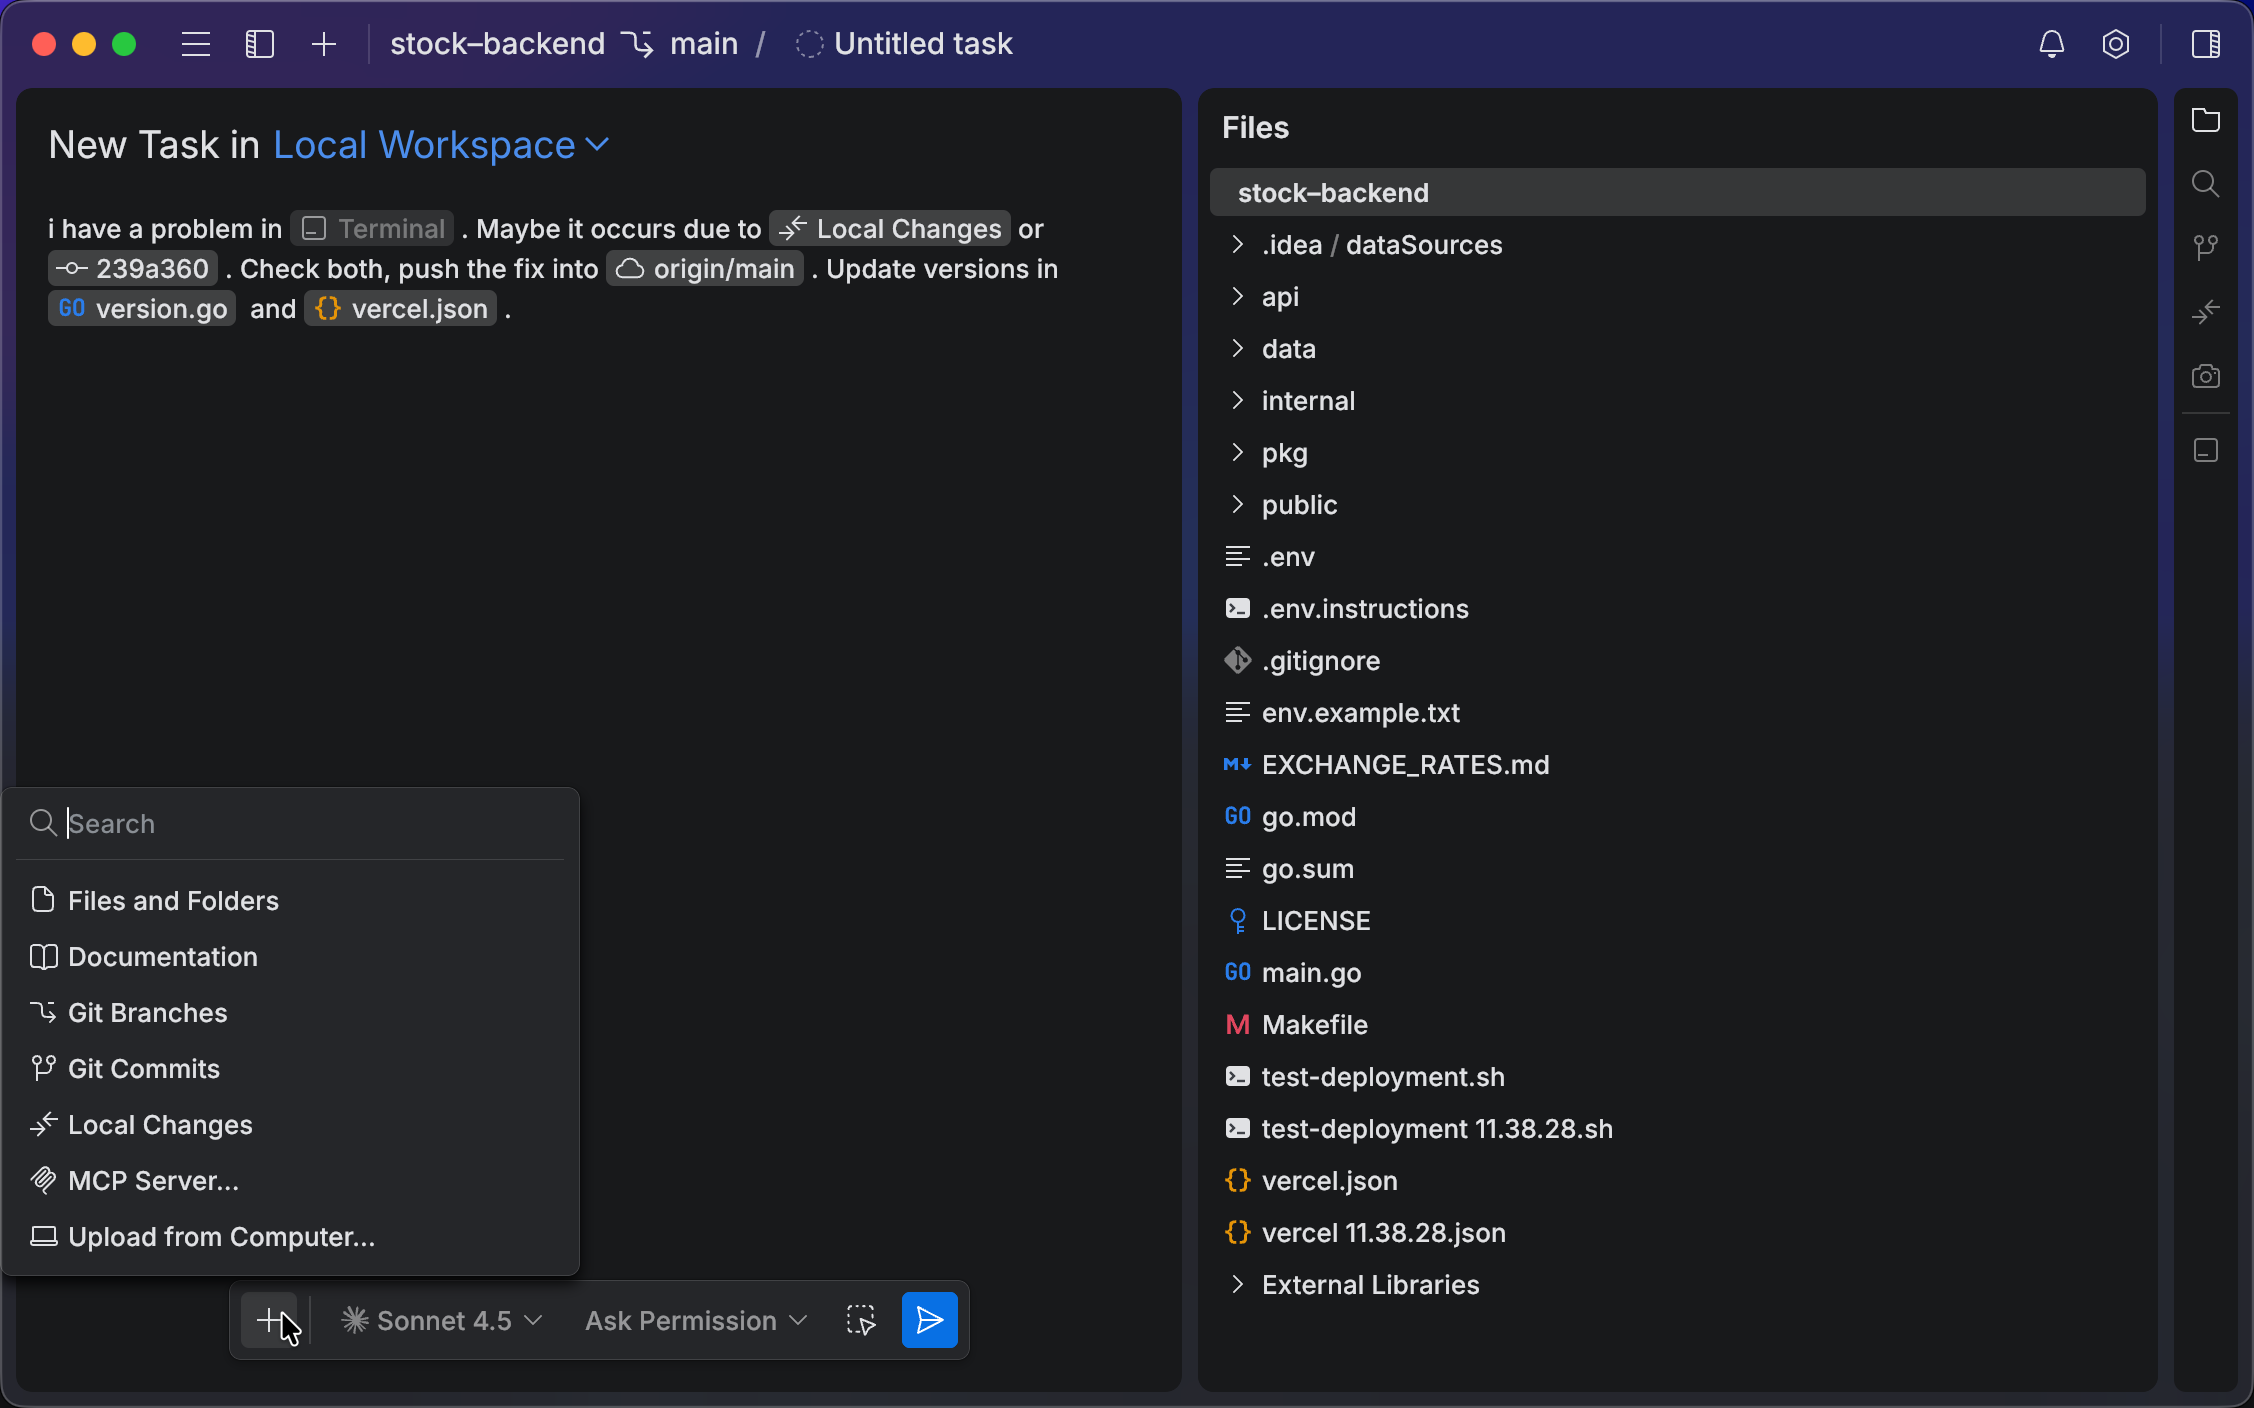Open the Files panel in right sidebar
This screenshot has height=1408, width=2254.
tap(2206, 120)
